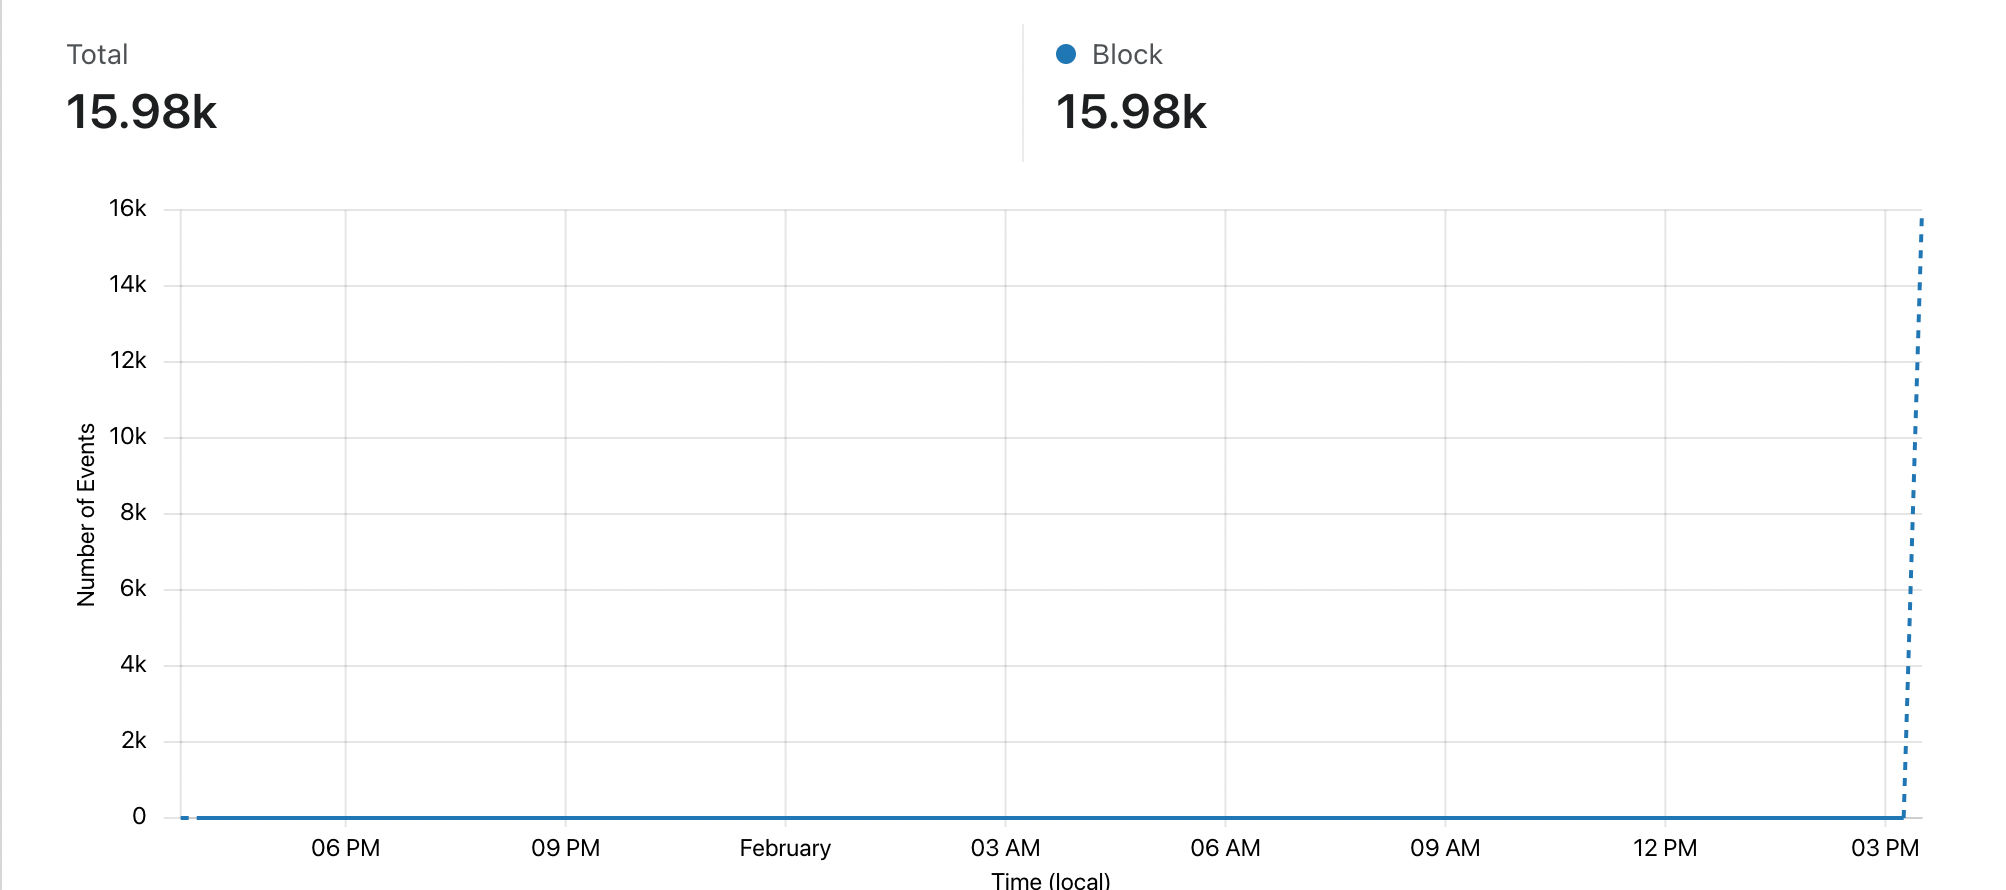
Task: Click the 03 PM time axis label
Action: (x=1885, y=848)
